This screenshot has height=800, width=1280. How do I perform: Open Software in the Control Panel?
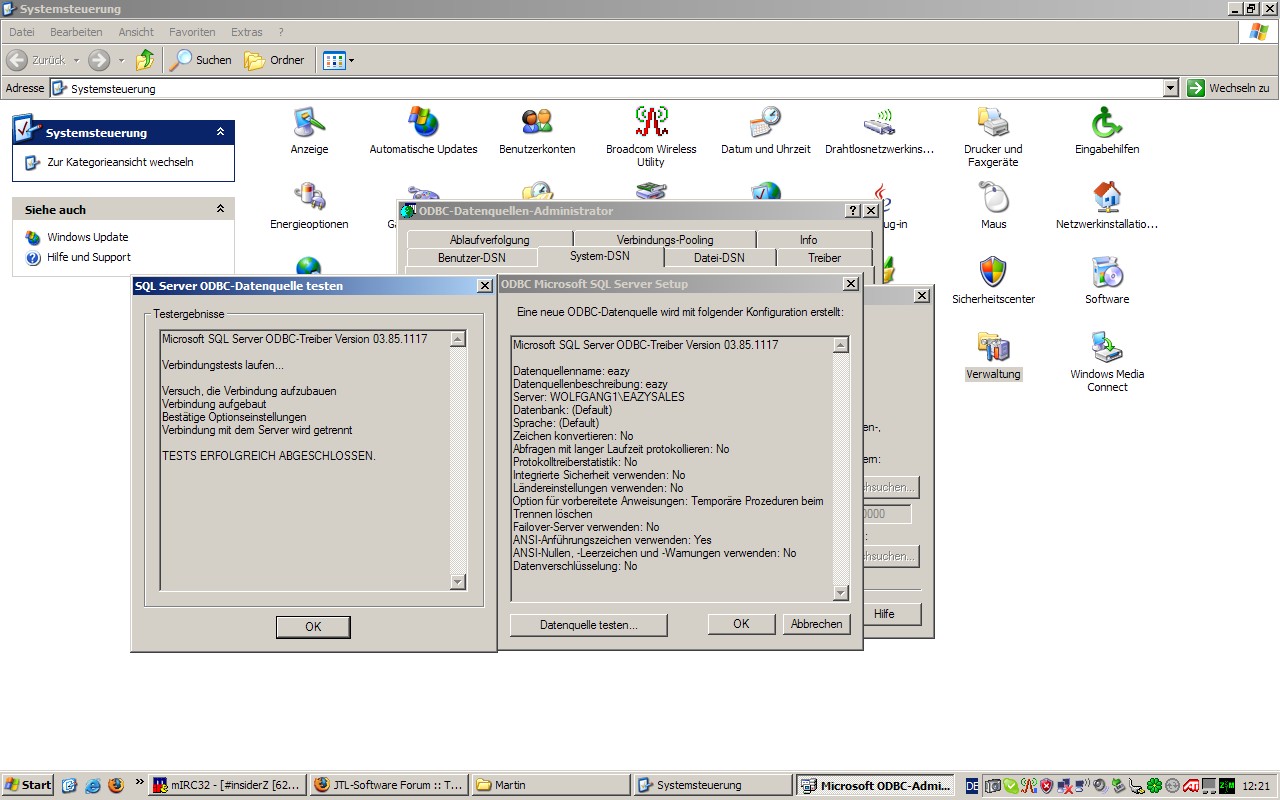(1106, 272)
